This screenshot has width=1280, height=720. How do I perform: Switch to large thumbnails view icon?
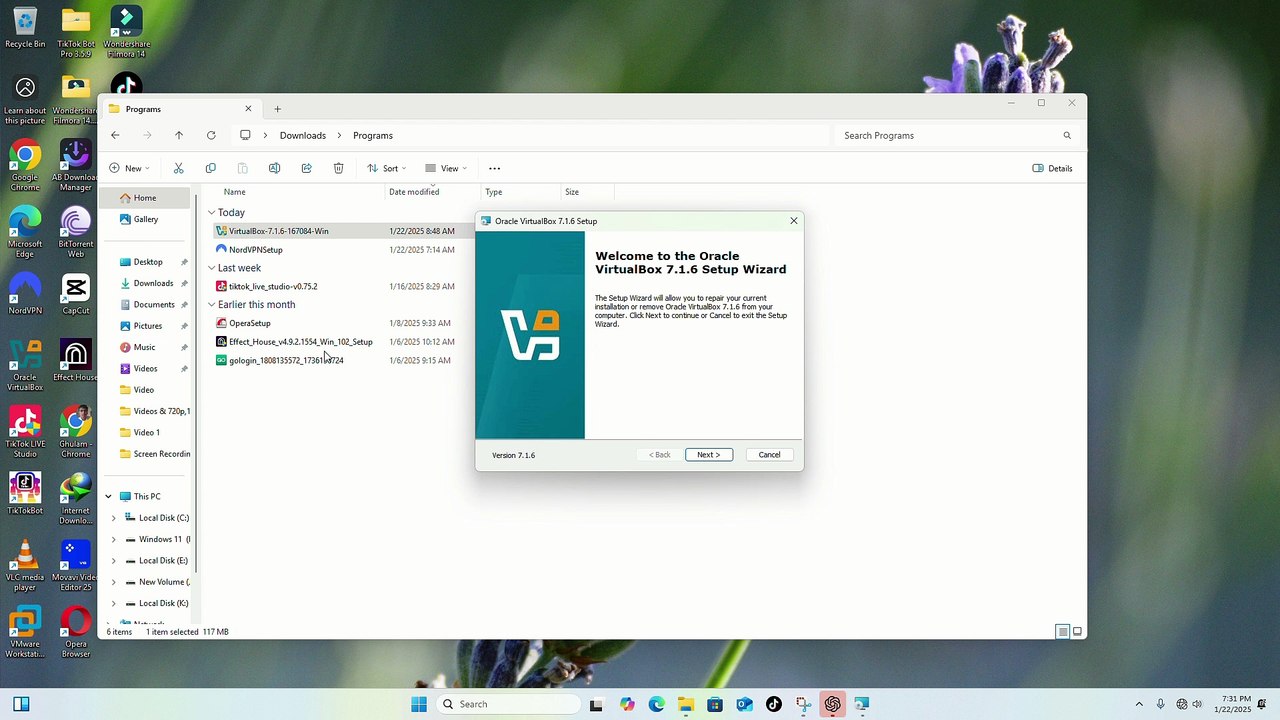1078,632
